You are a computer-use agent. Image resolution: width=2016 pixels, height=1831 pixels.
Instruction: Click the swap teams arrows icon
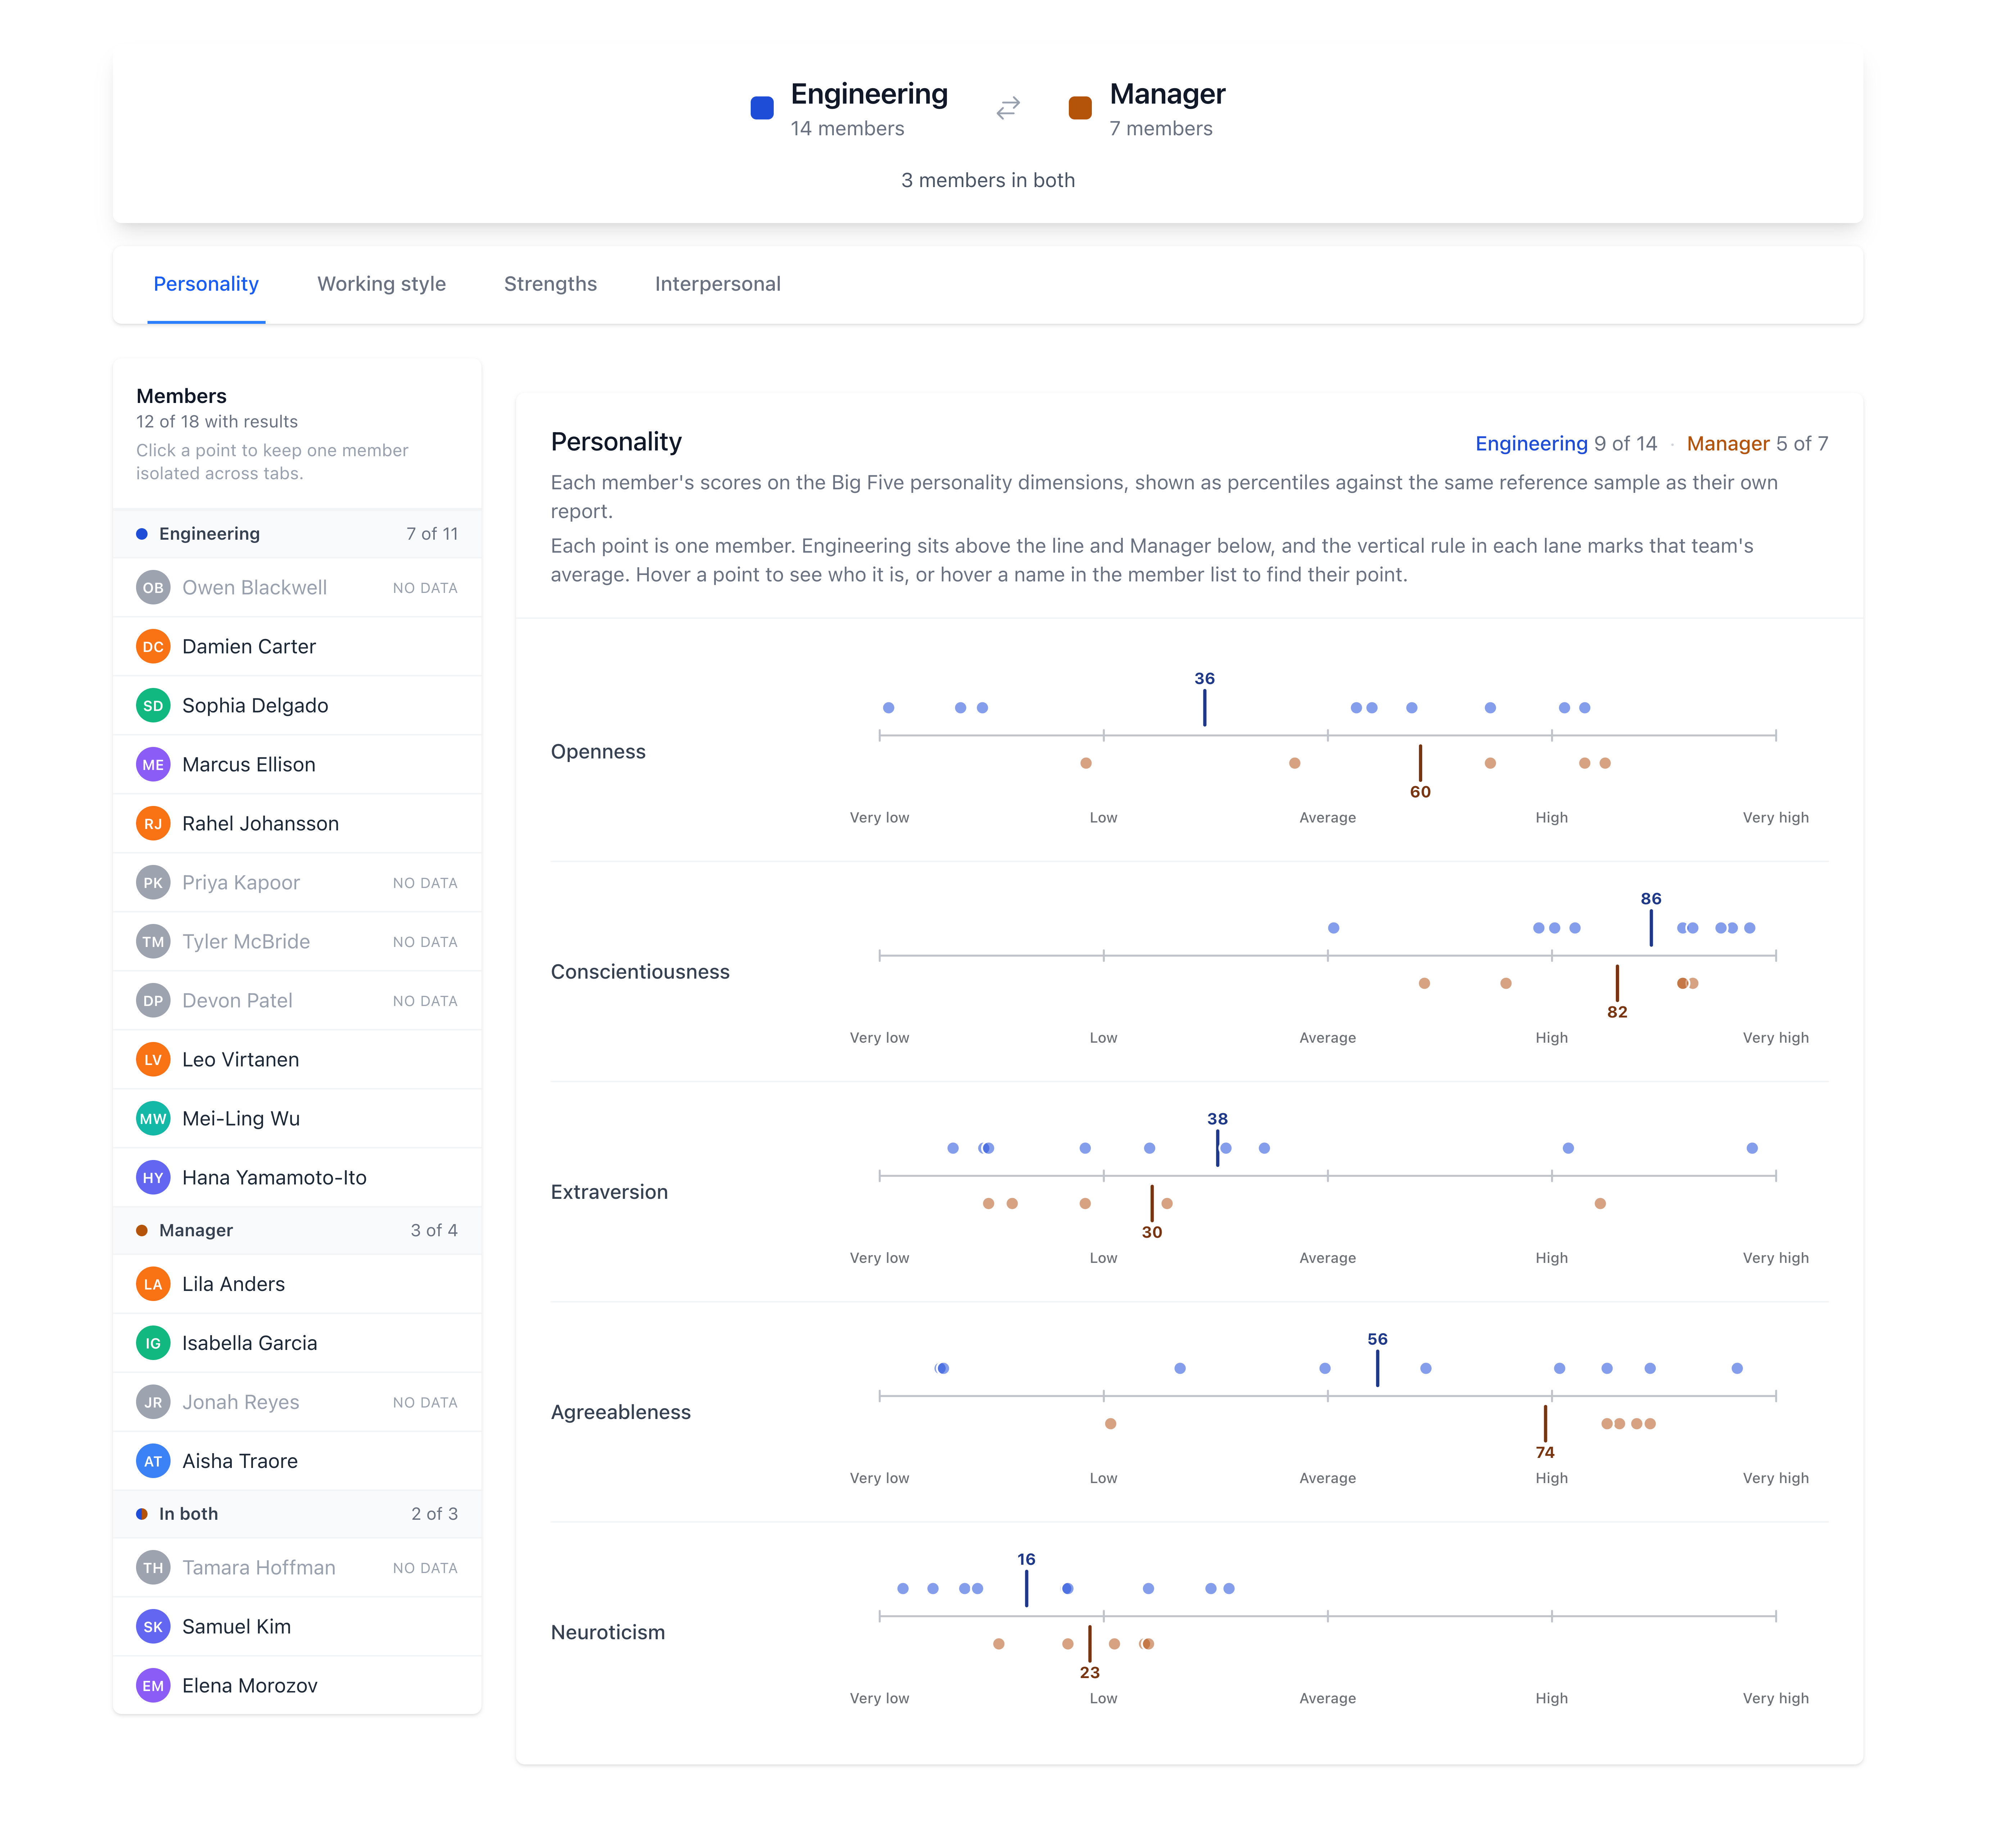tap(1008, 107)
